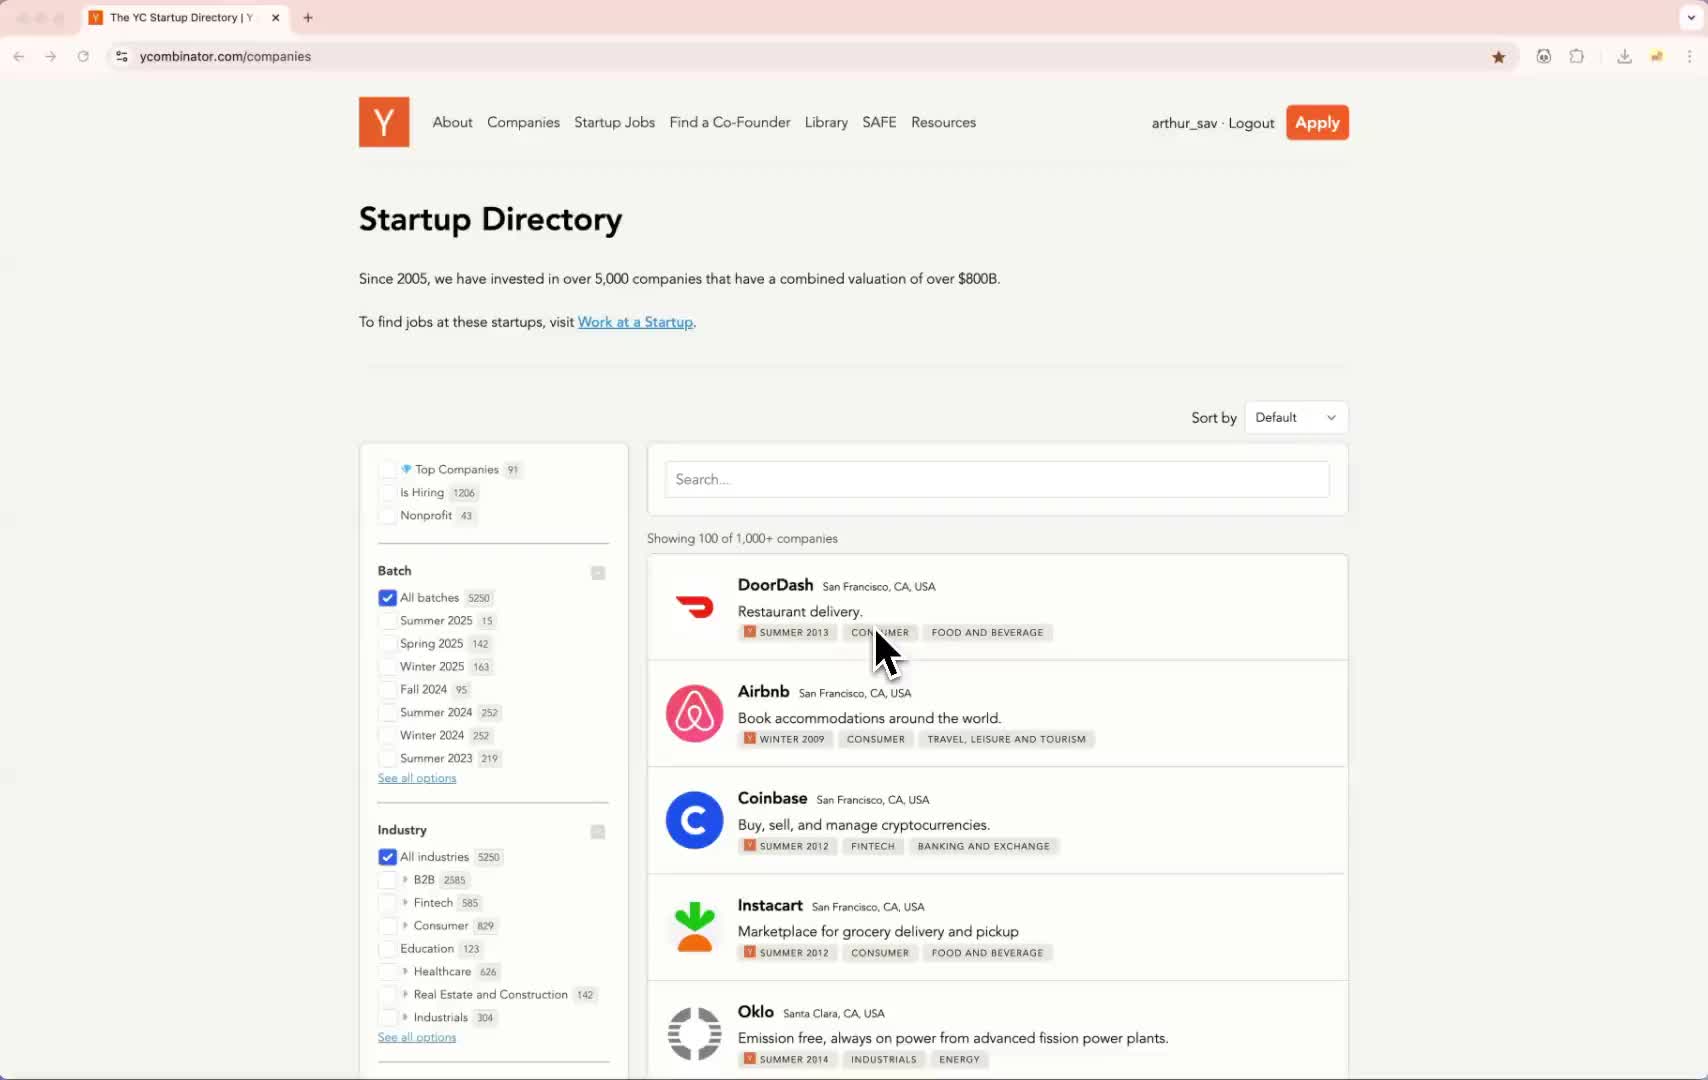Click the Airbnb company logo
The width and height of the screenshot is (1708, 1080).
694,713
